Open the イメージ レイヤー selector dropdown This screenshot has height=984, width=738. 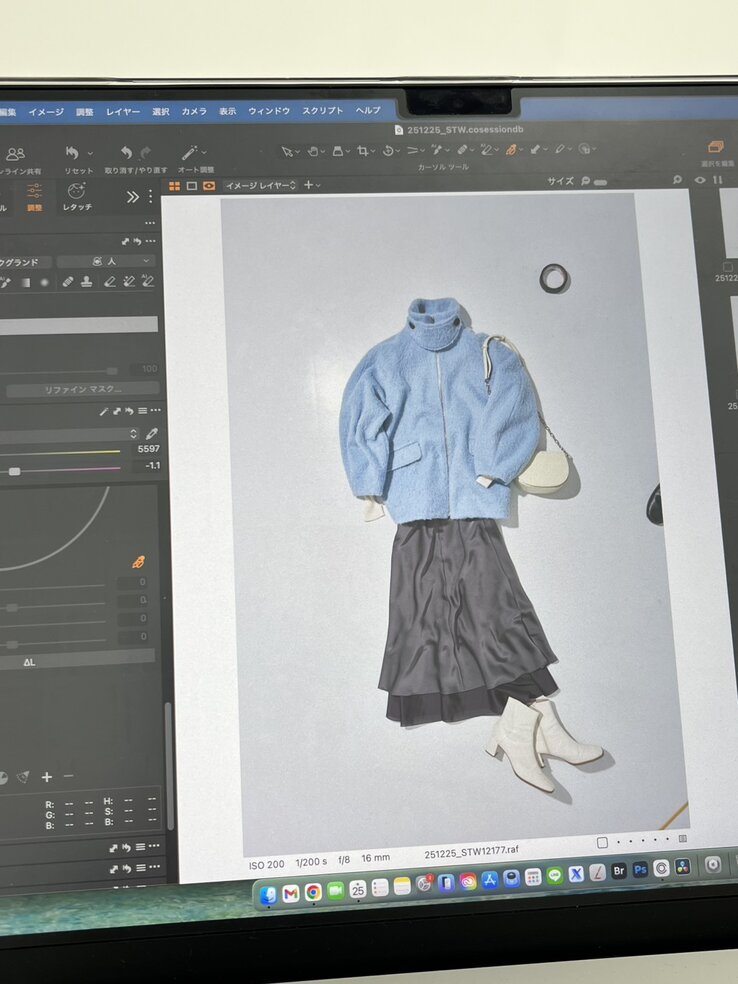click(260, 186)
